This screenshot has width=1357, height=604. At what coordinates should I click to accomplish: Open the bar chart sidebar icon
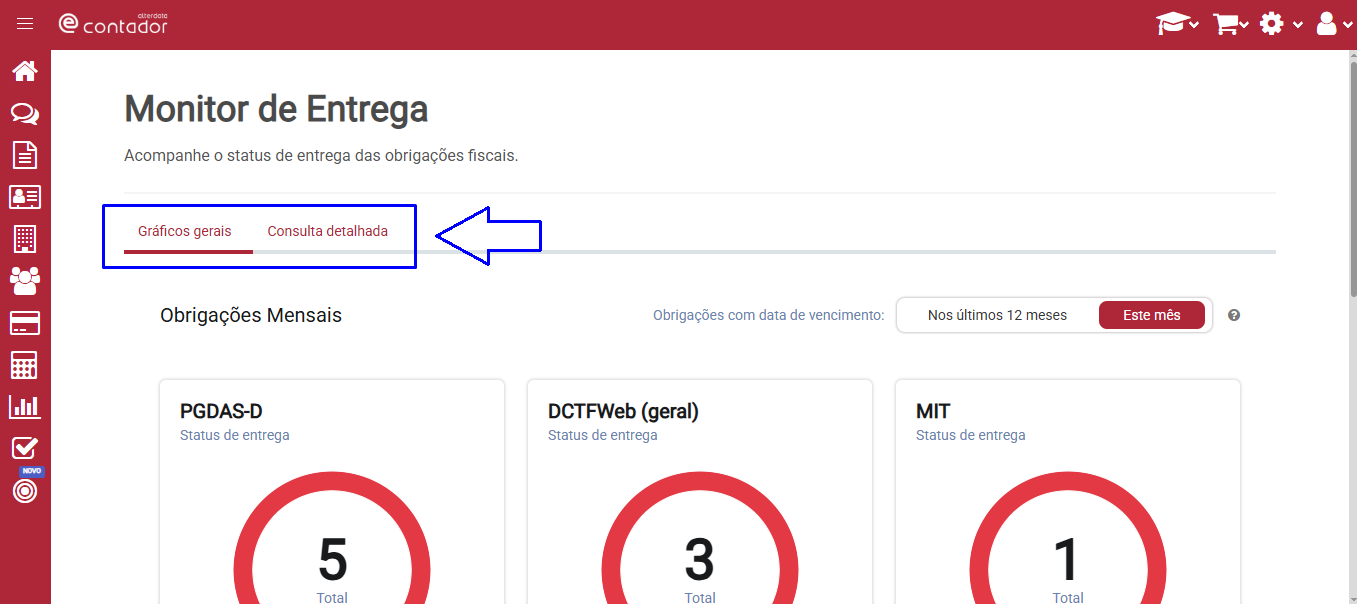tap(25, 406)
